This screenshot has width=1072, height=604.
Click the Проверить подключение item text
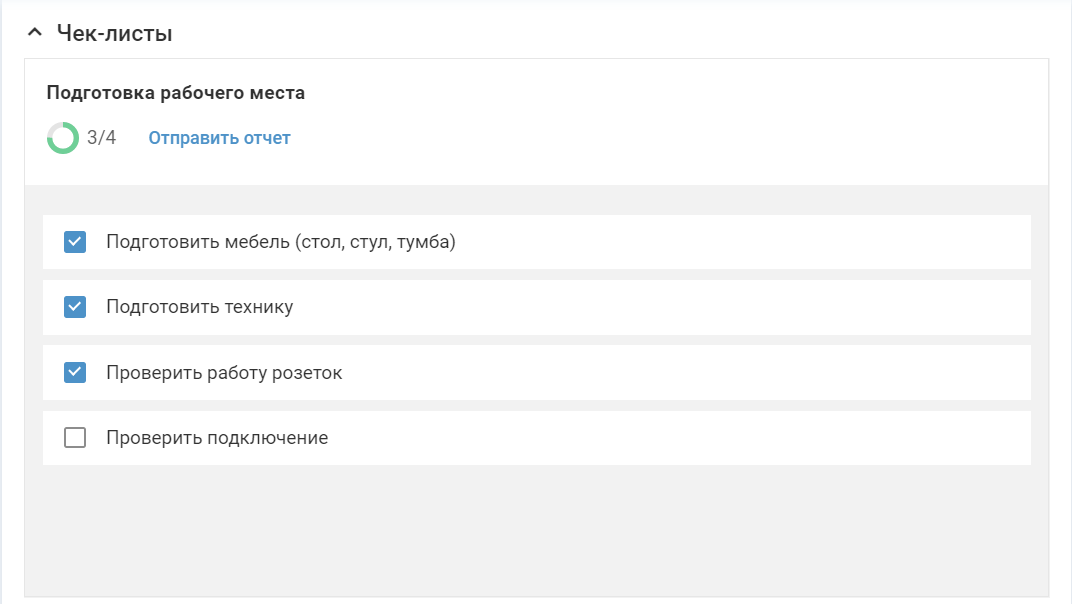pyautogui.click(x=217, y=438)
